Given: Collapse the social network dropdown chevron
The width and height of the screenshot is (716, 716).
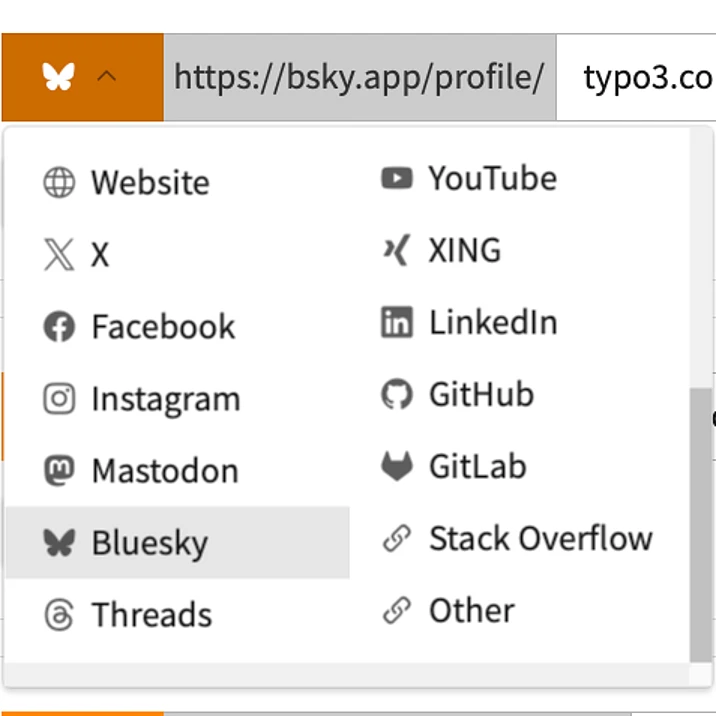Looking at the screenshot, I should pyautogui.click(x=108, y=77).
